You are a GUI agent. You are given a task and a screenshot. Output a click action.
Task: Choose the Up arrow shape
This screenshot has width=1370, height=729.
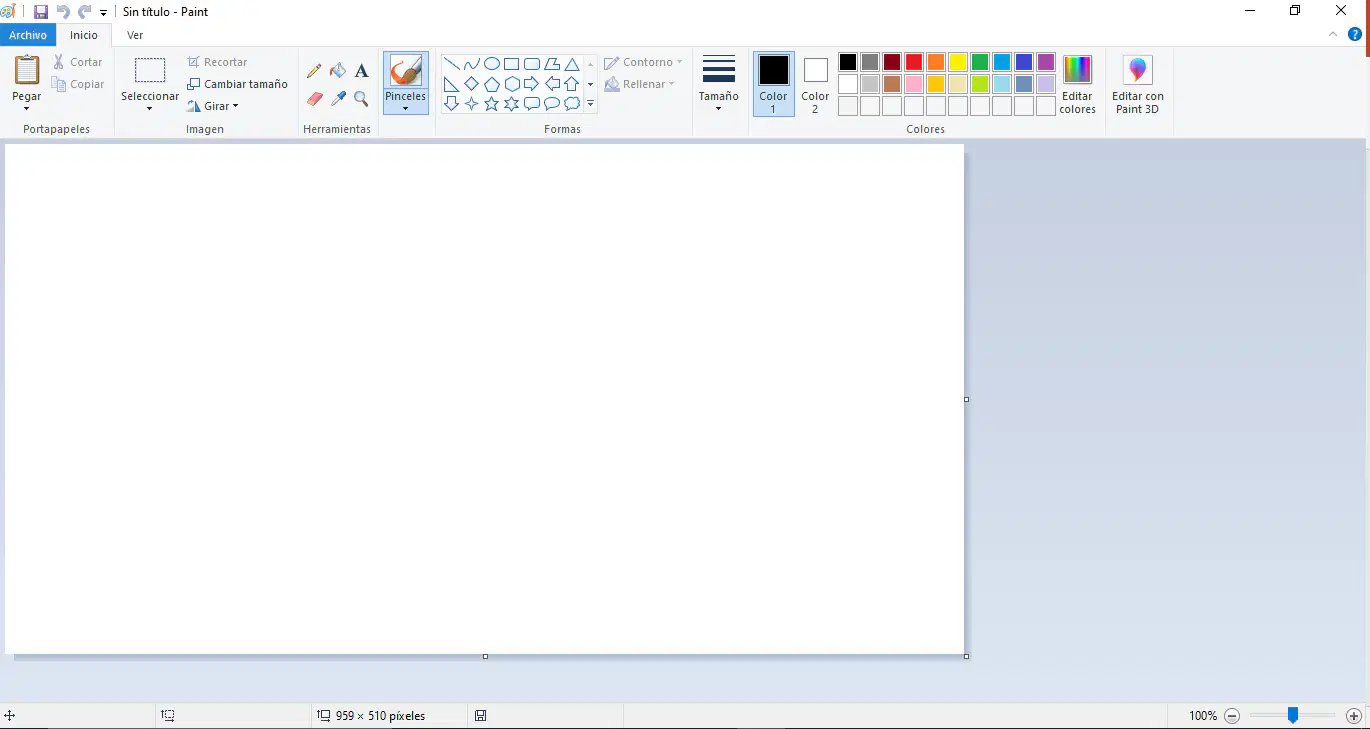coord(572,84)
